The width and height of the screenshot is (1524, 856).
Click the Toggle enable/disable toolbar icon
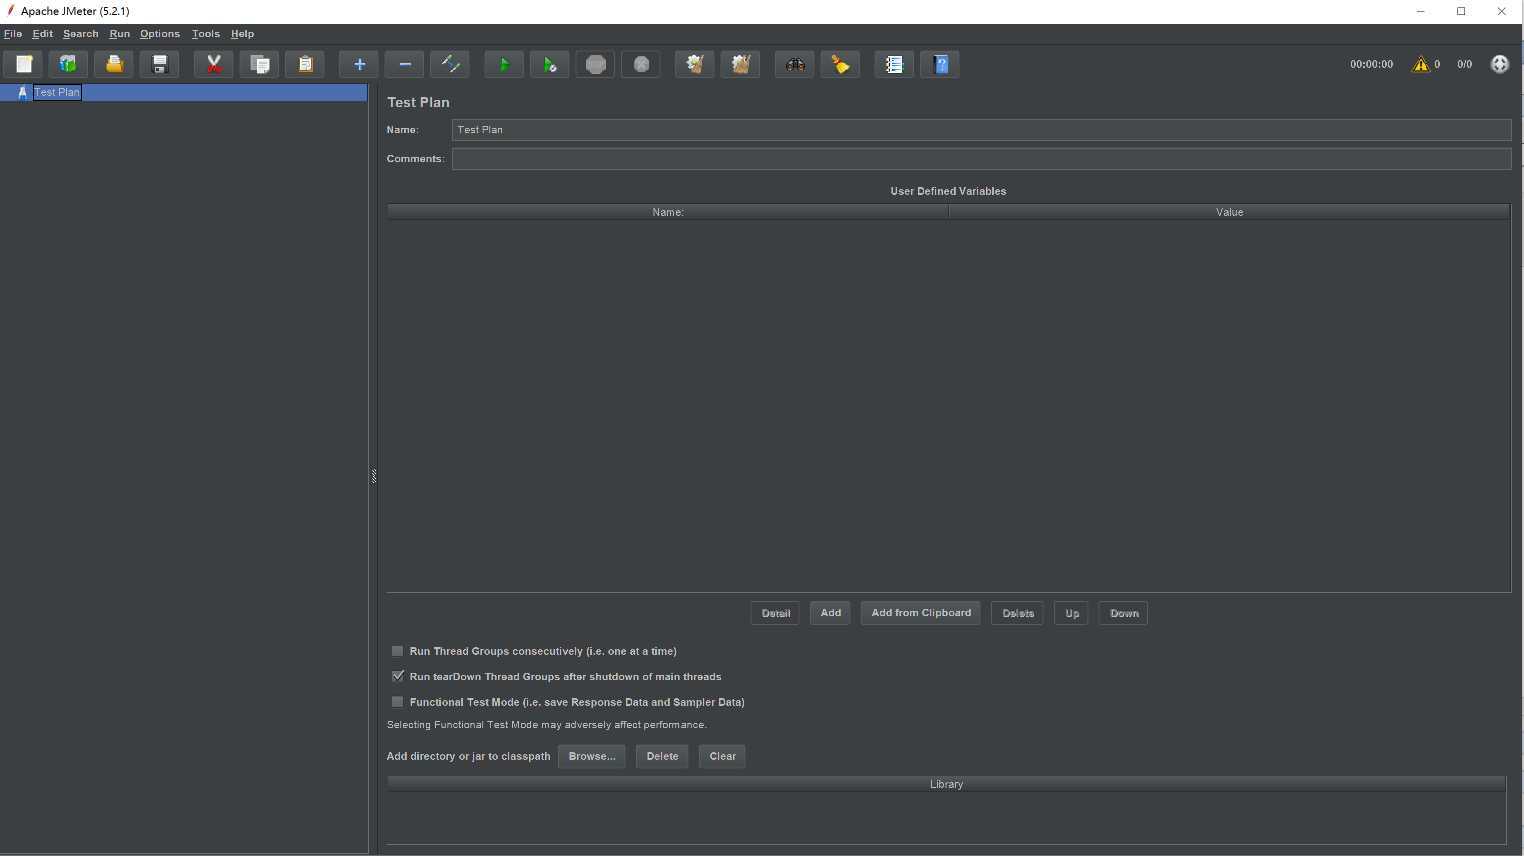coord(450,64)
